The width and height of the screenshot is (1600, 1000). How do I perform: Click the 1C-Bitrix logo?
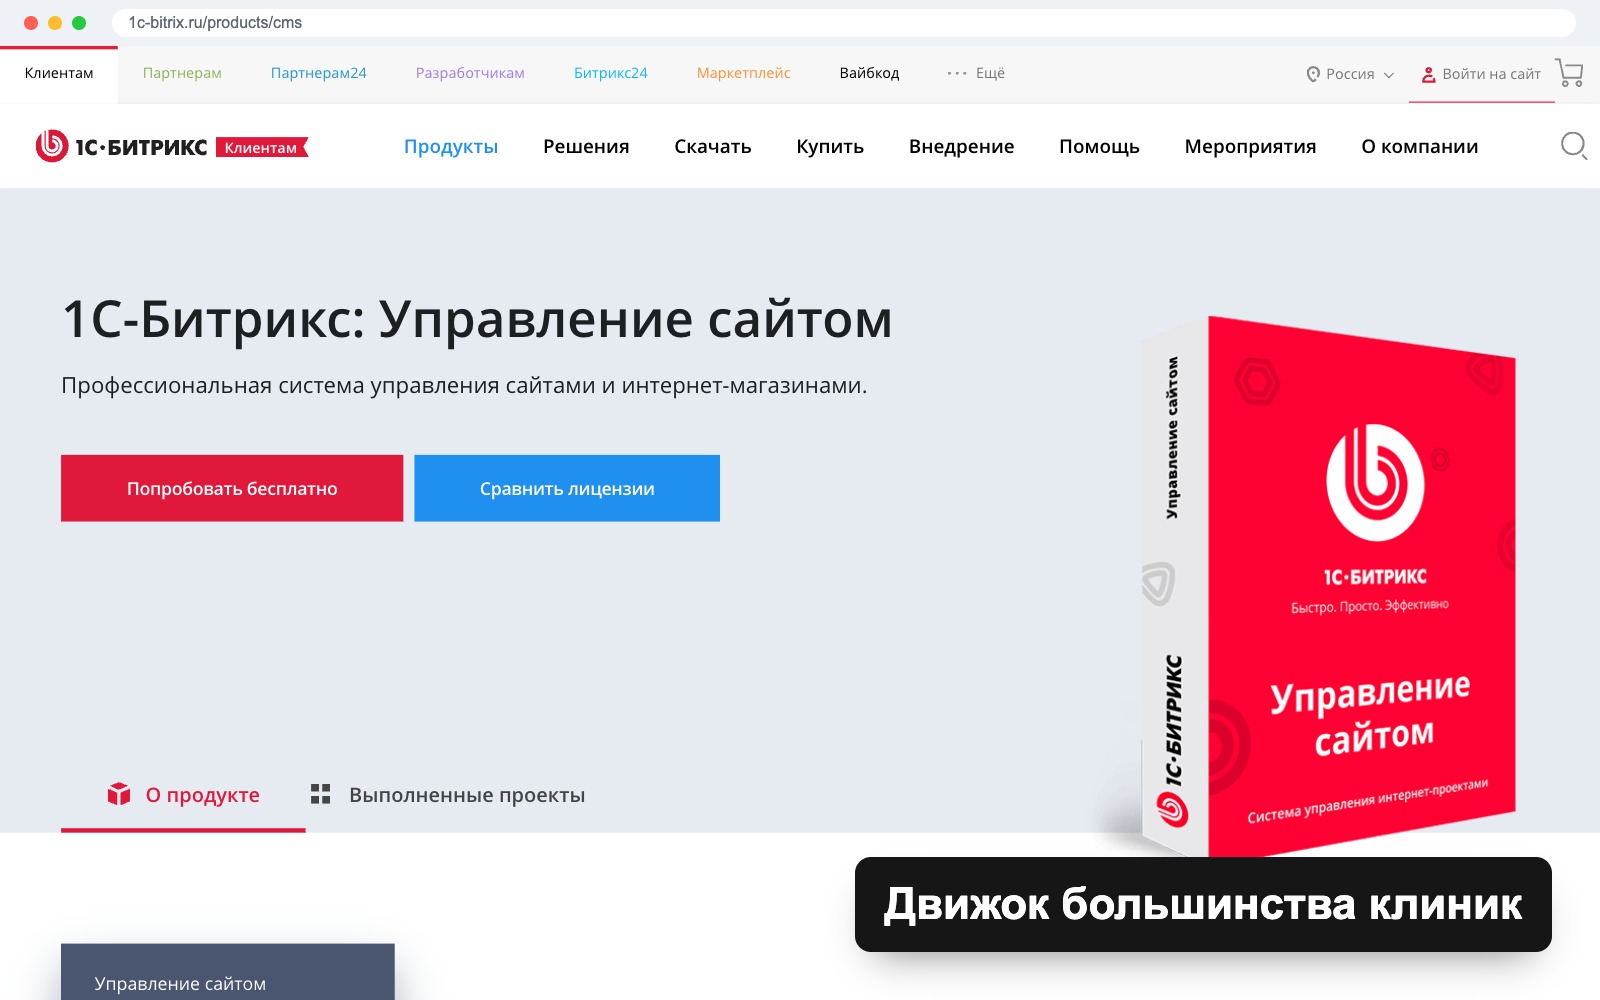[x=121, y=146]
